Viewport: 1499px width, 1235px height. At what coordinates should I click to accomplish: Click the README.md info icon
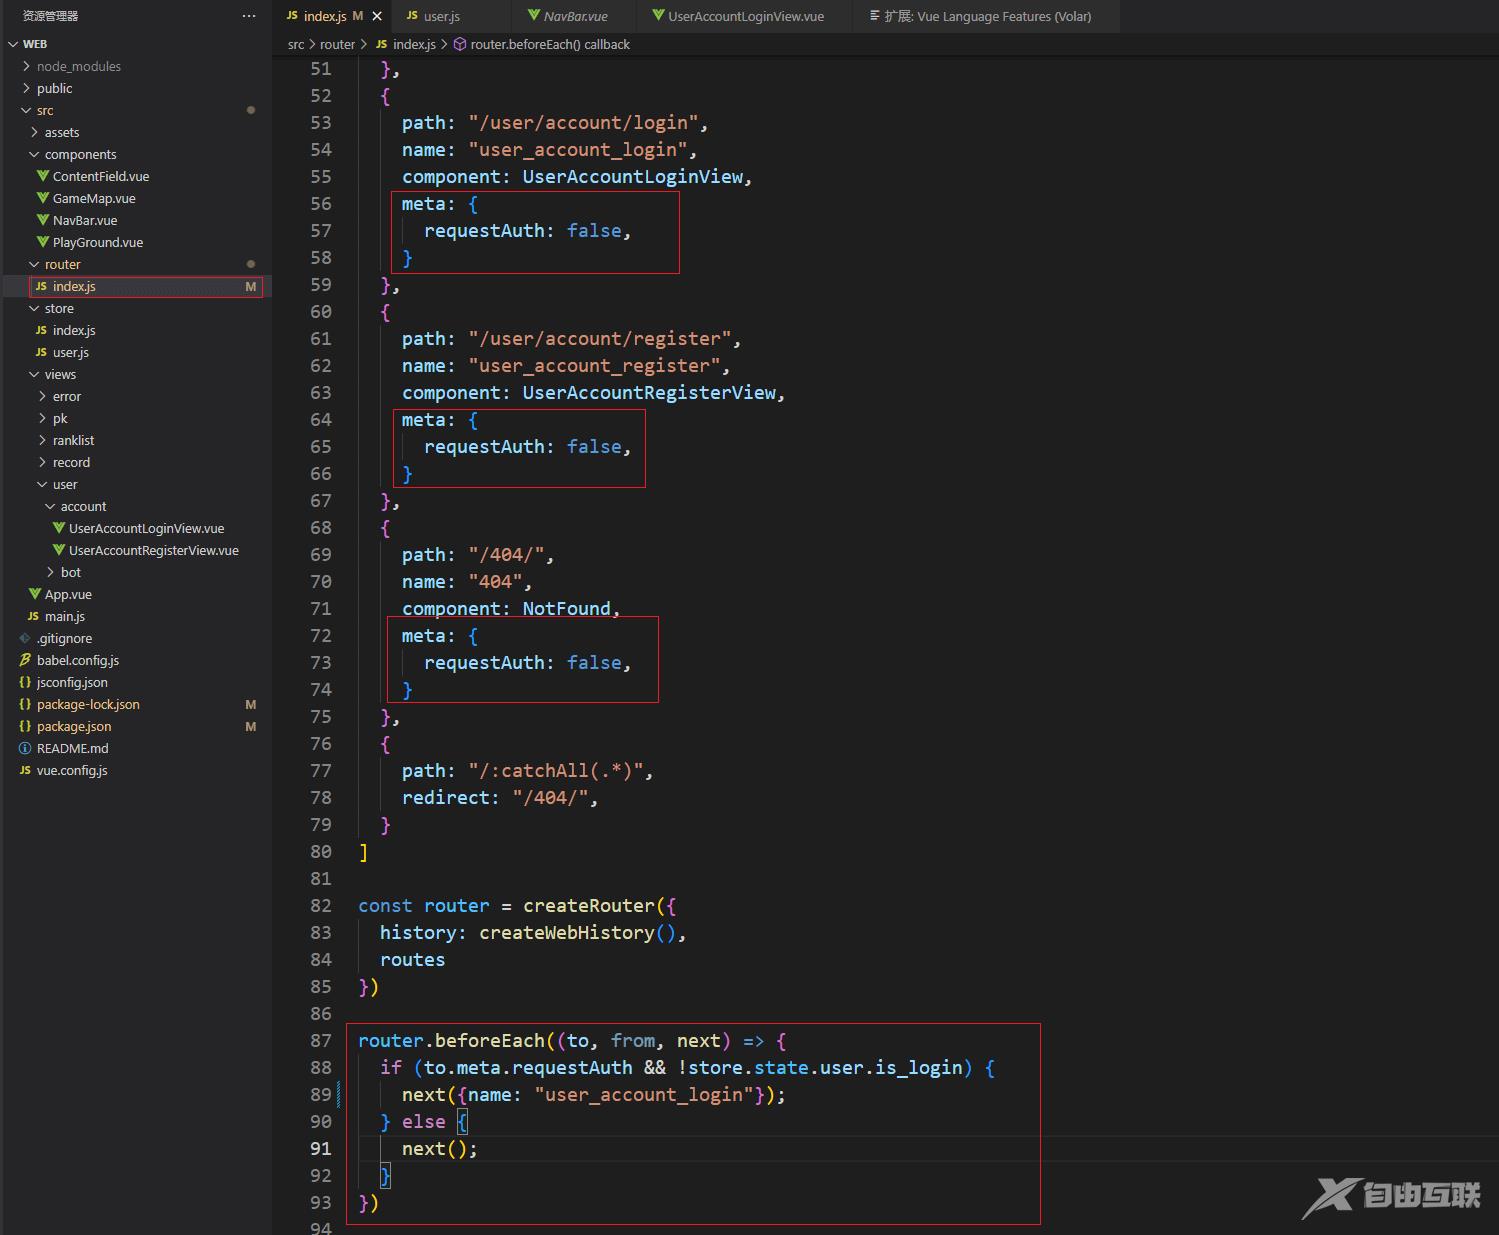tap(25, 748)
